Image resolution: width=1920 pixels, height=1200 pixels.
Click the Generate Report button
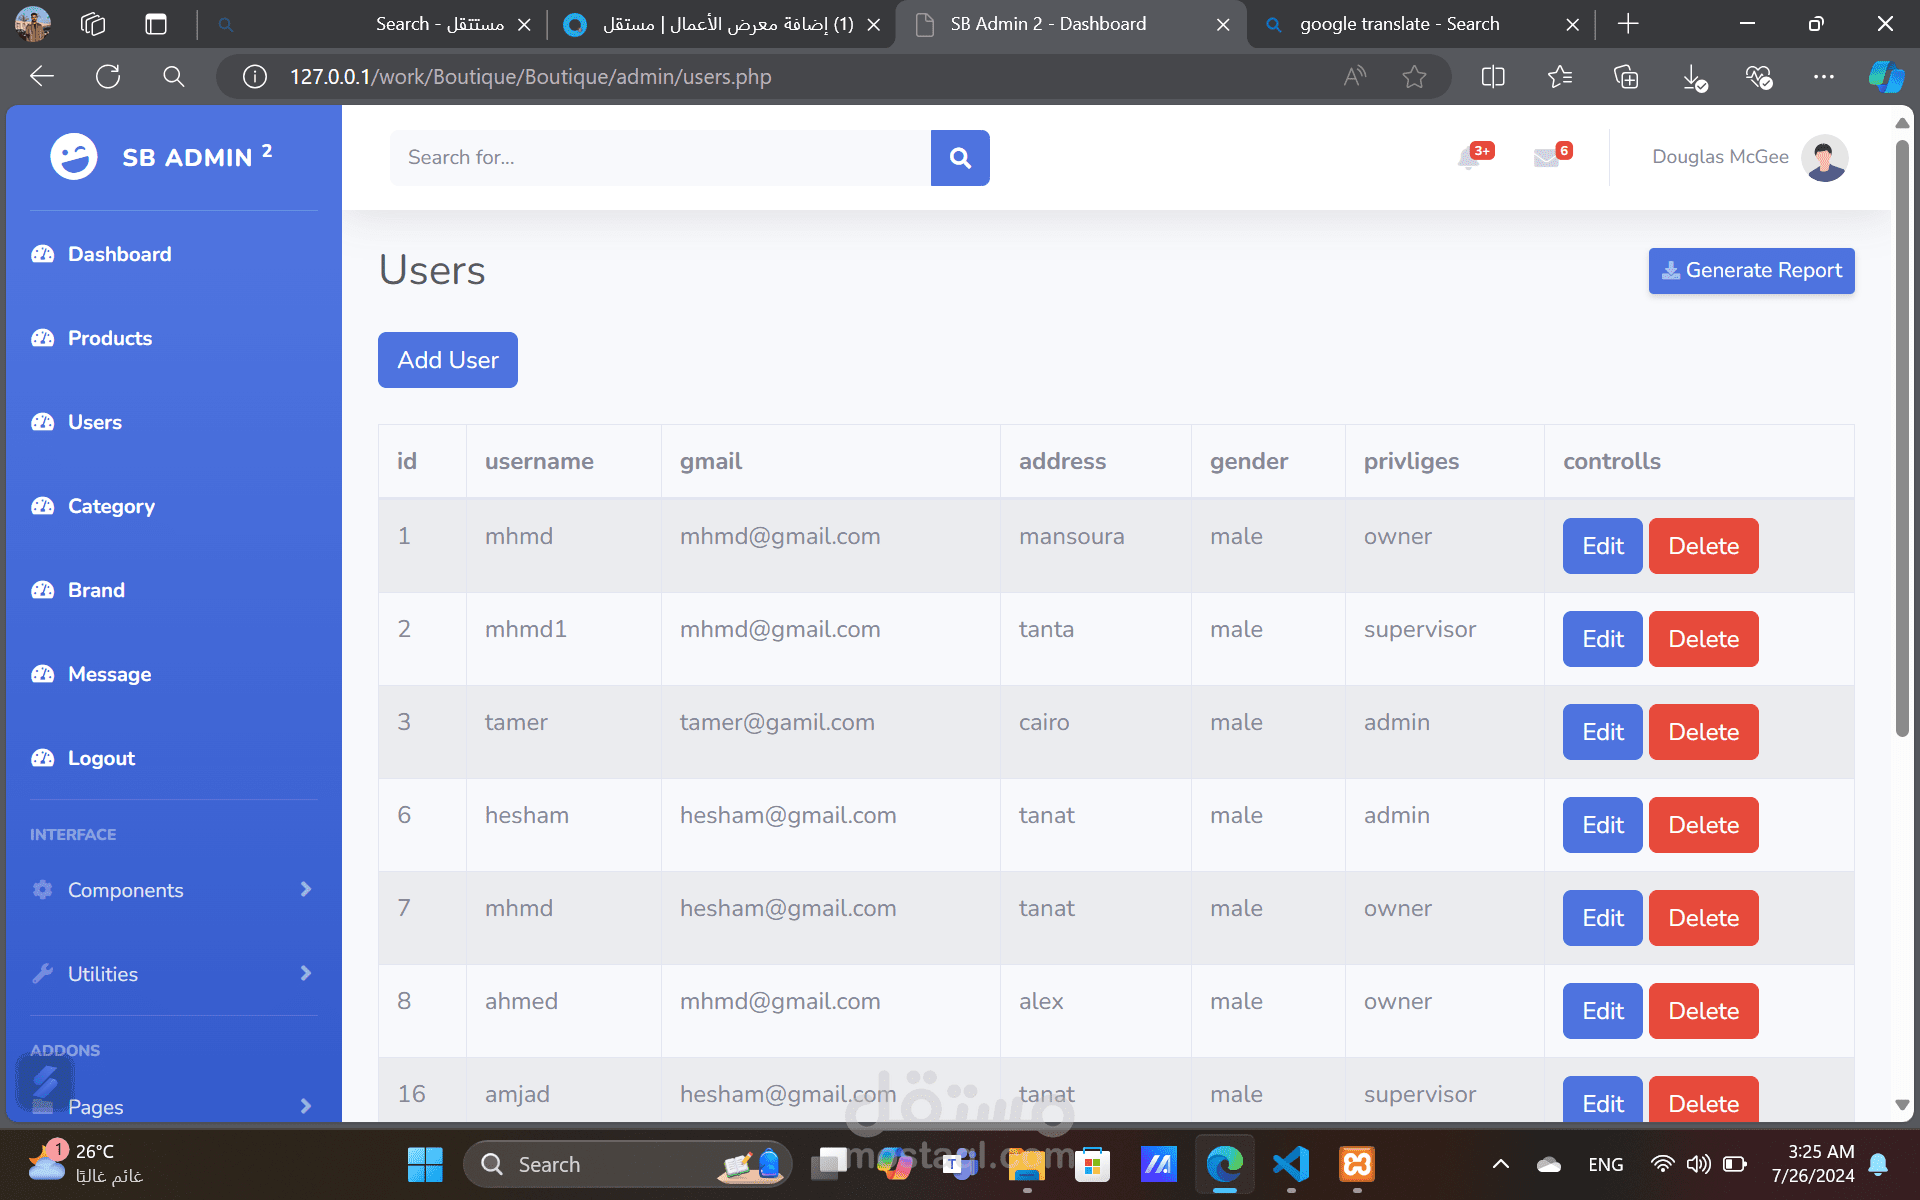pyautogui.click(x=1751, y=271)
